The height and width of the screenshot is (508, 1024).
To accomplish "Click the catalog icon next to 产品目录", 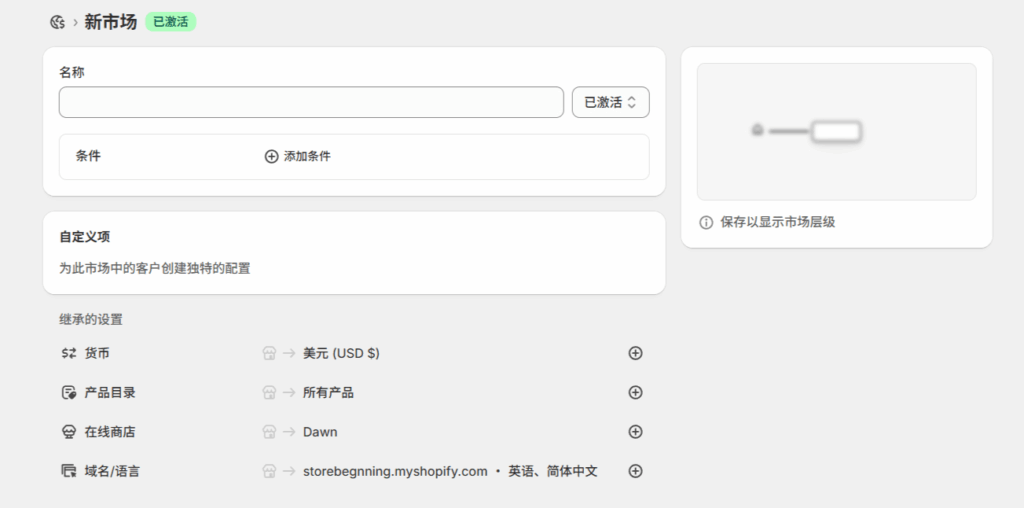I will [x=69, y=393].
